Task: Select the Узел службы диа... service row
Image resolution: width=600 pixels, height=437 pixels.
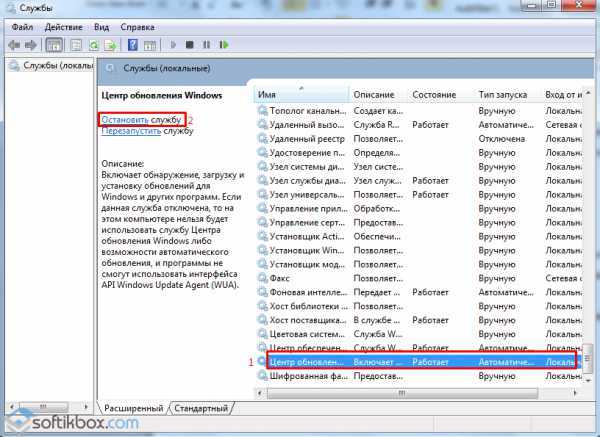Action: click(x=420, y=181)
